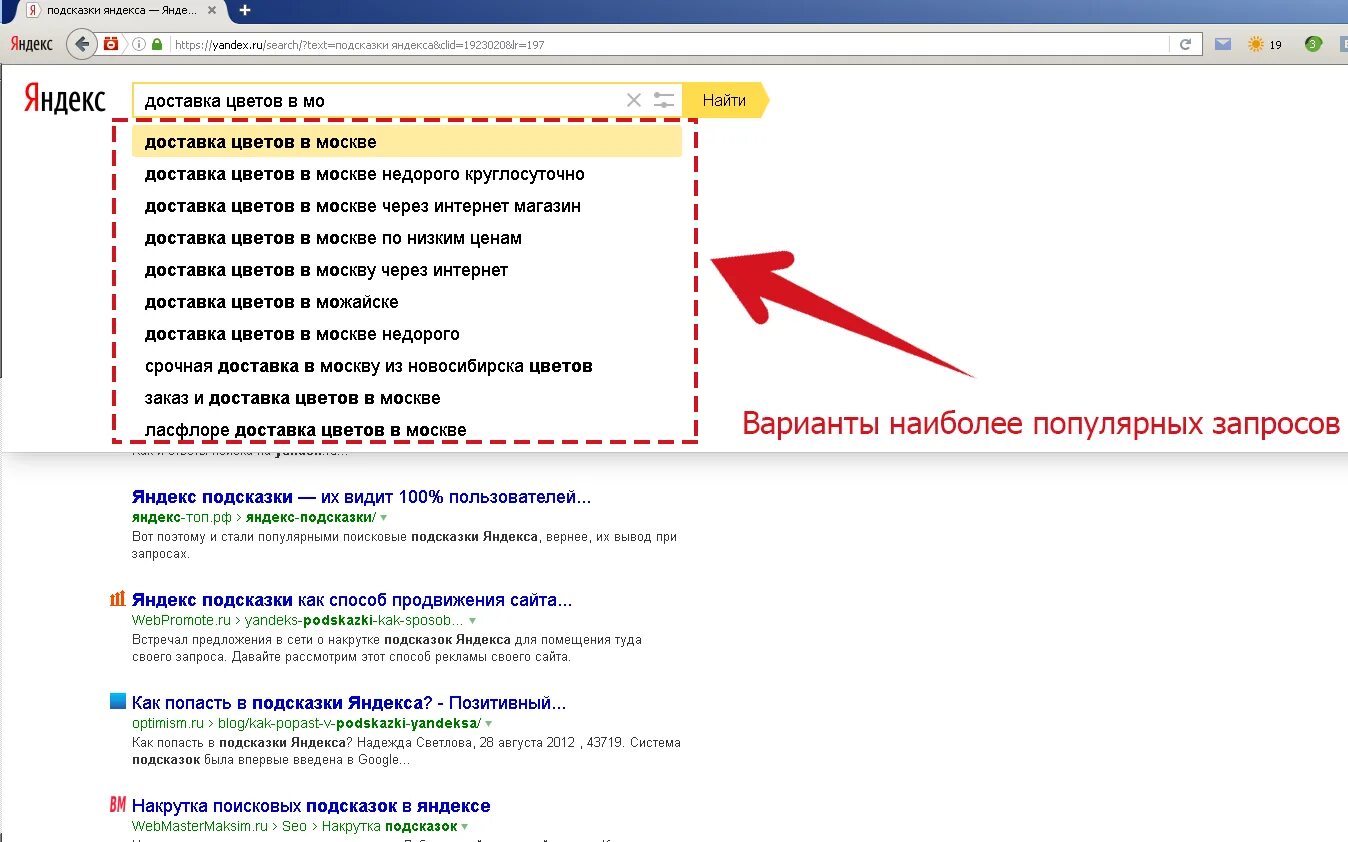Click the red camera icon beside back button
This screenshot has height=842, width=1348.
111,44
